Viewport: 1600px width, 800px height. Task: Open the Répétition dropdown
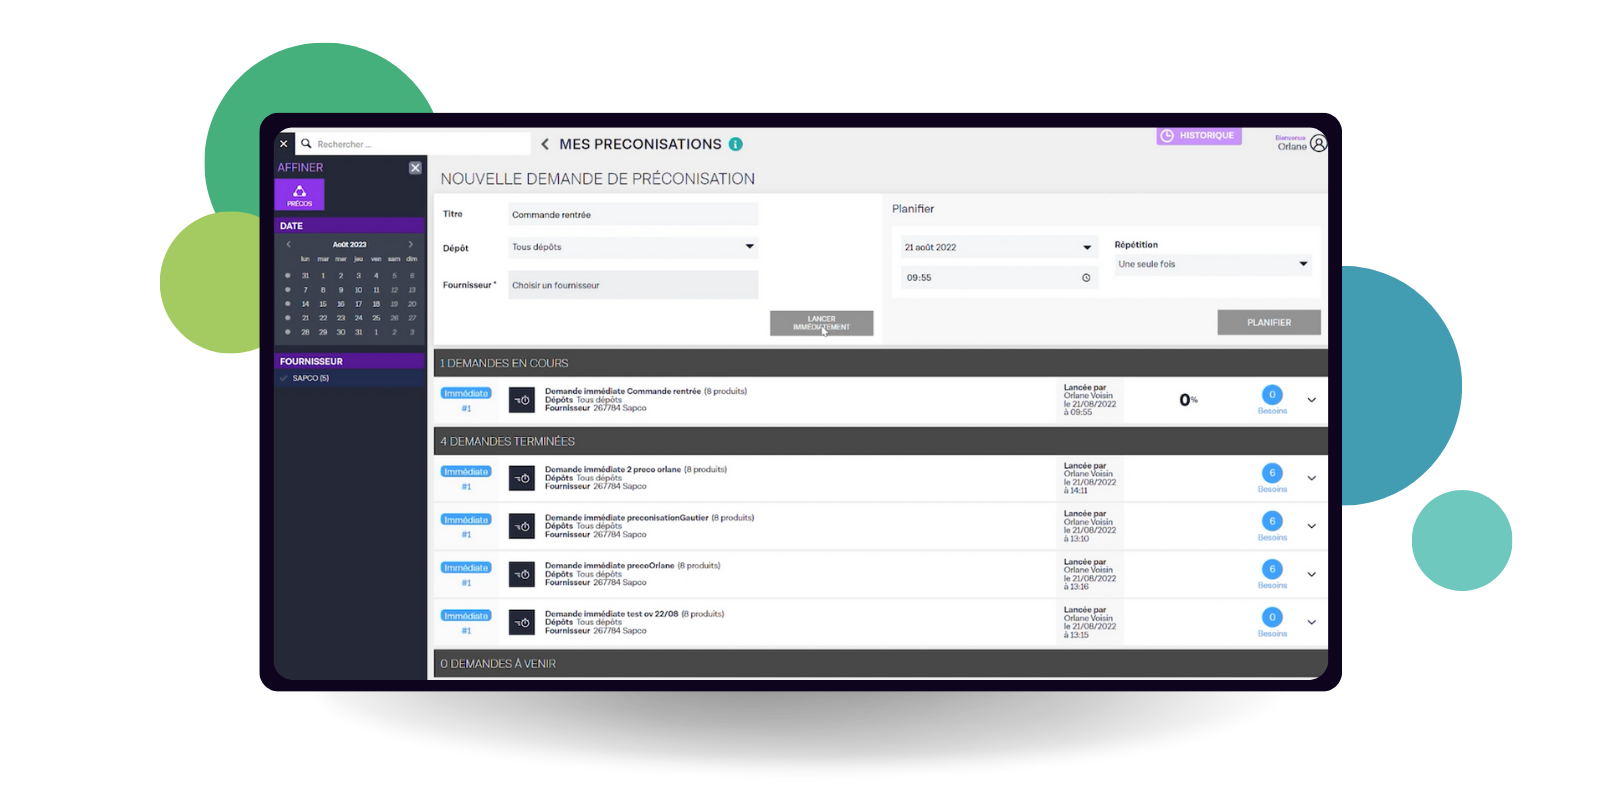[1302, 264]
